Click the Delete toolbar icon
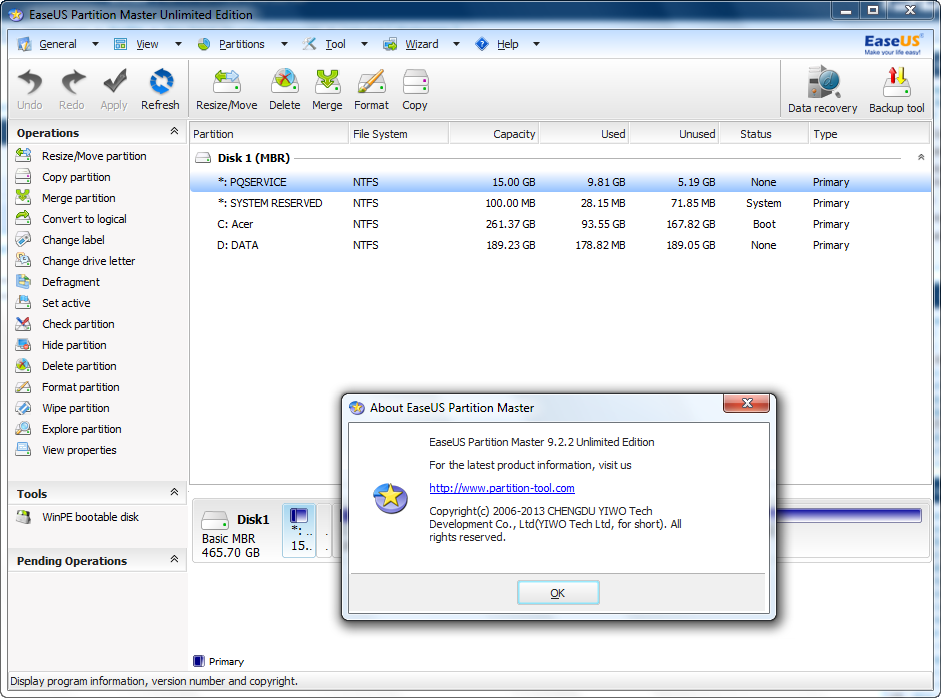 tap(284, 89)
